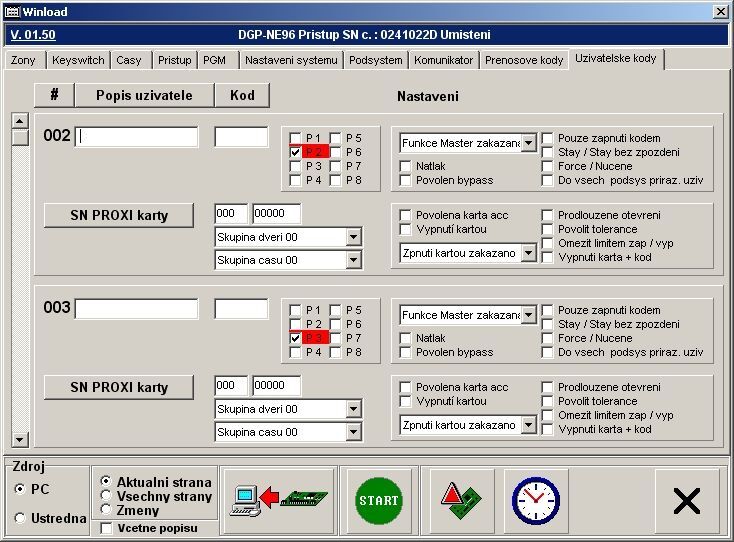Click the large black X button at bottom
The image size is (734, 542).
686,500
